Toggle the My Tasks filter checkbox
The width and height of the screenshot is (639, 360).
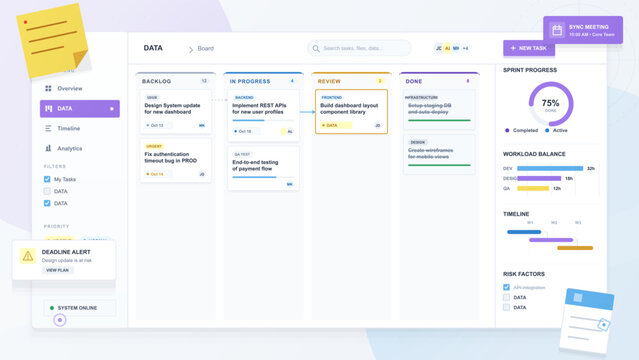tap(47, 179)
